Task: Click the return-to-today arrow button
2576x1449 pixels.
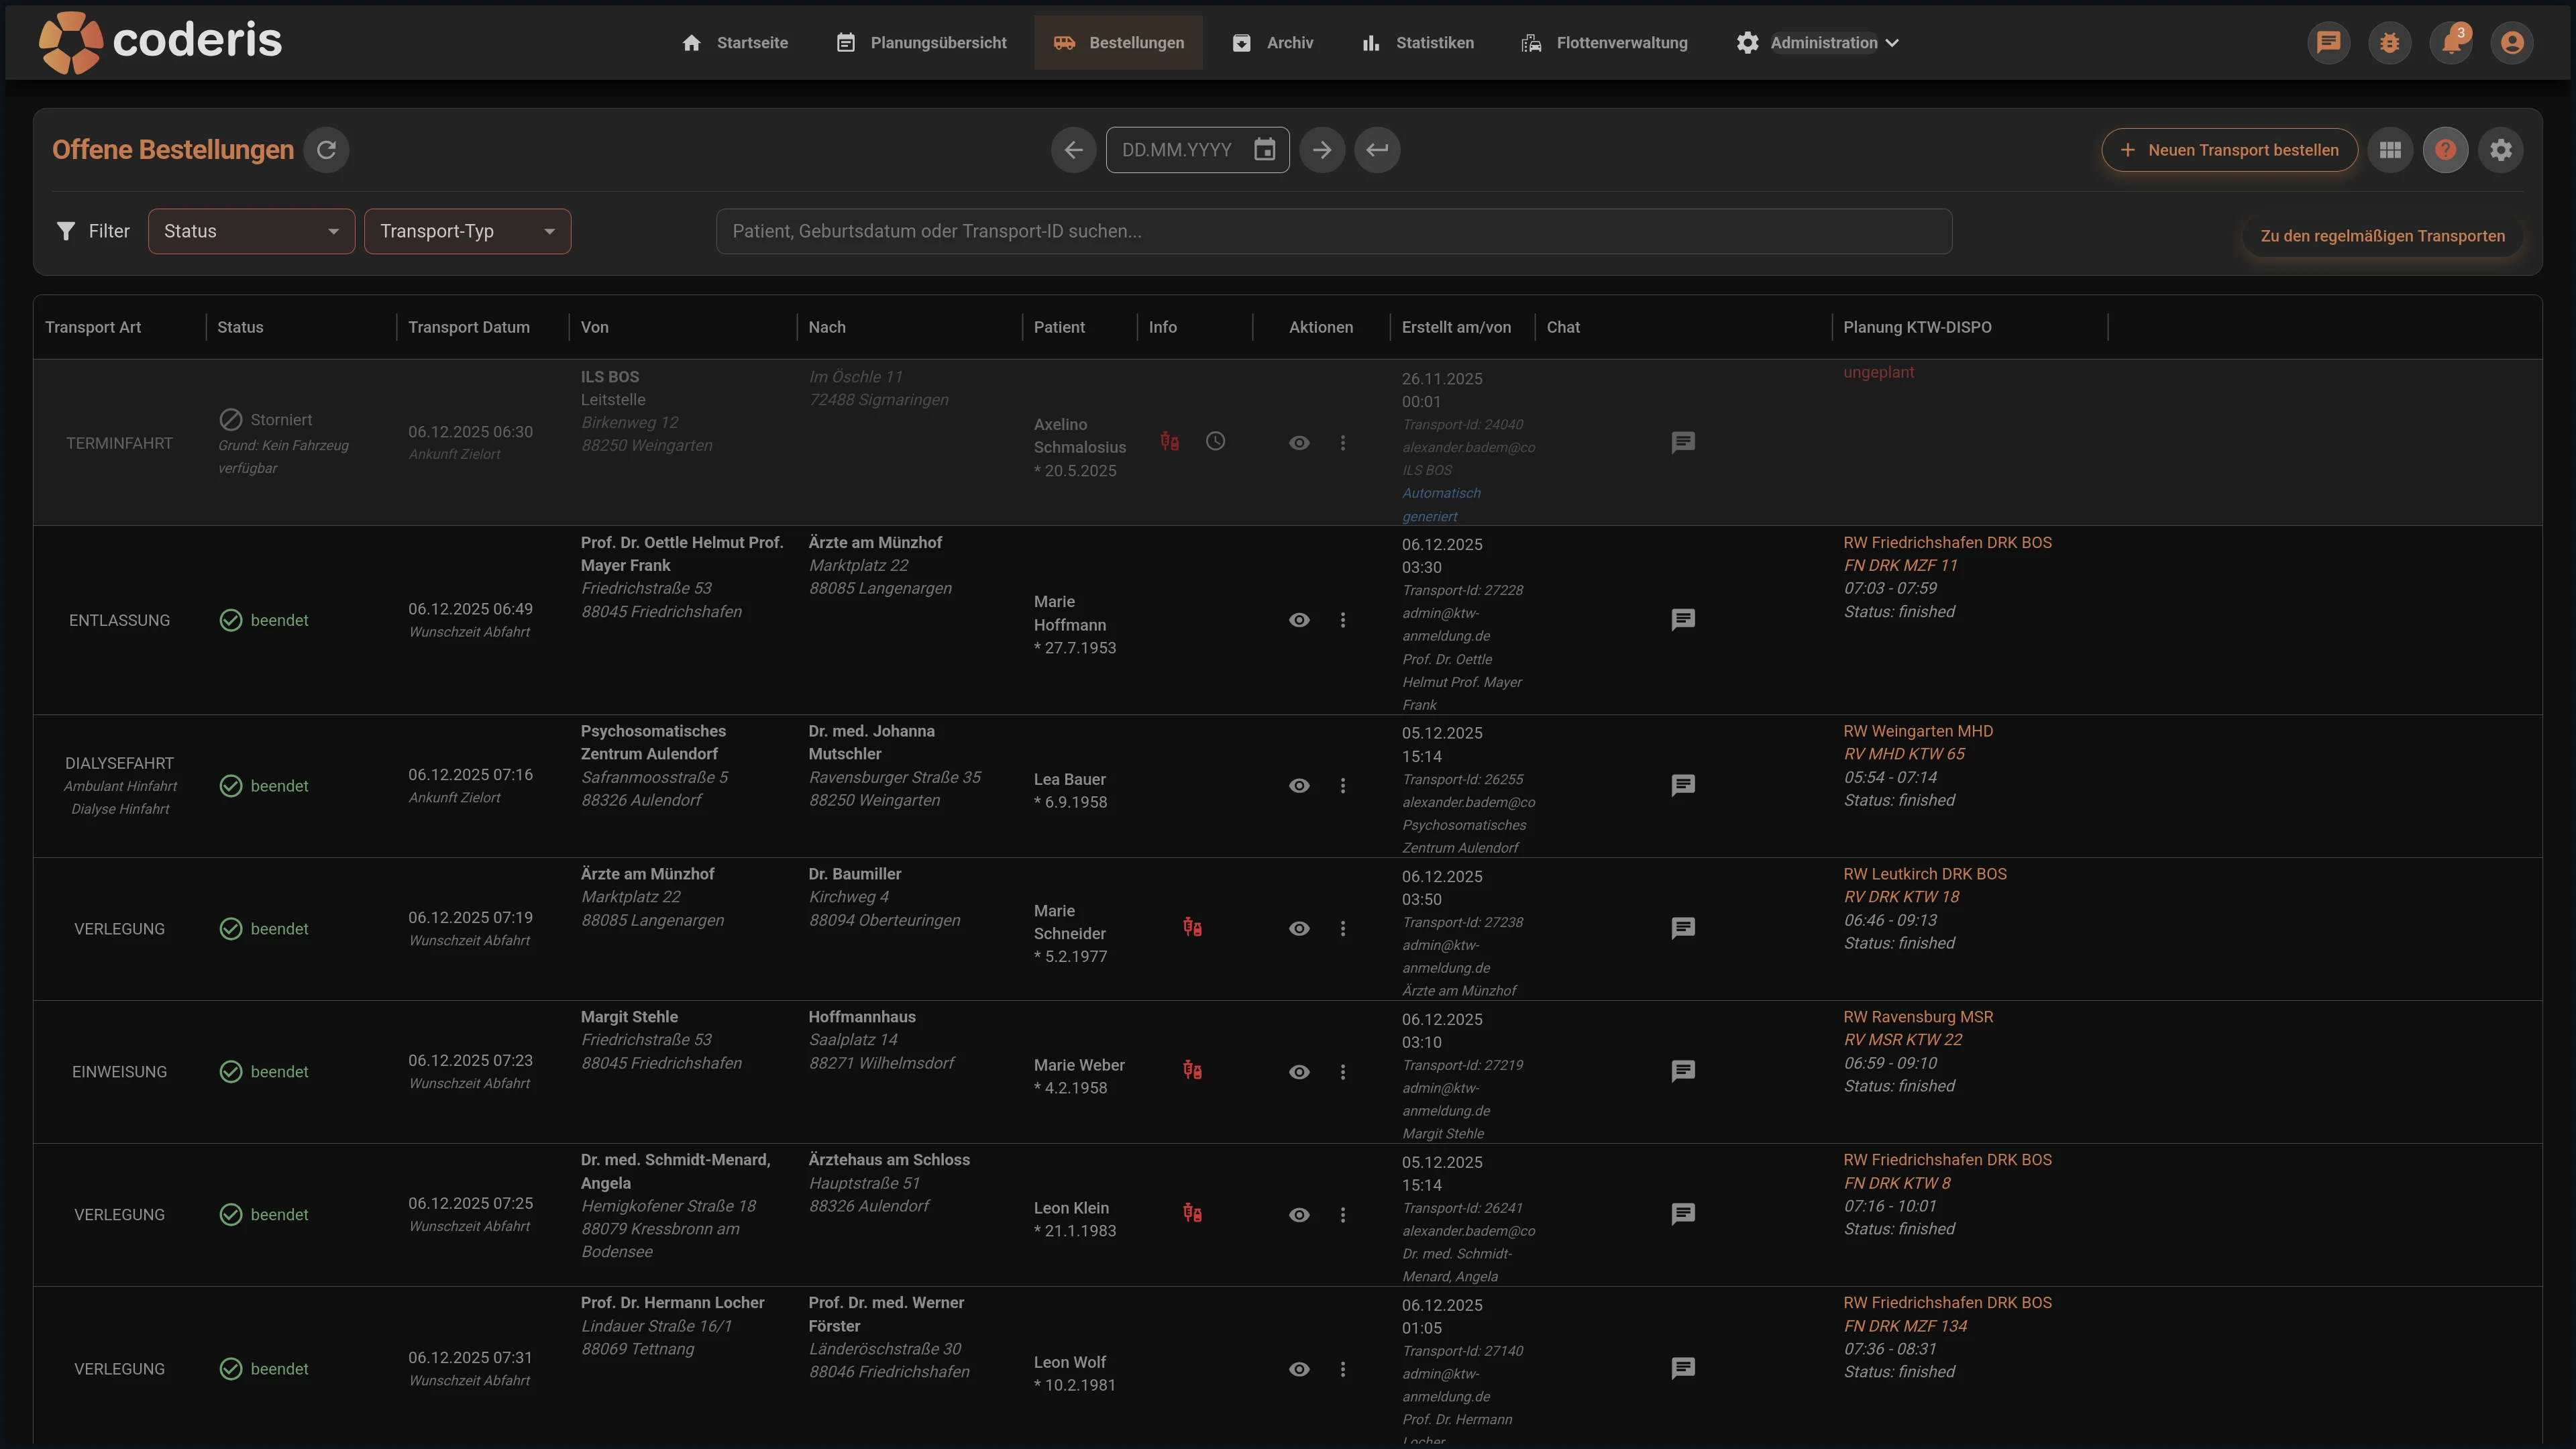Action: [1377, 150]
